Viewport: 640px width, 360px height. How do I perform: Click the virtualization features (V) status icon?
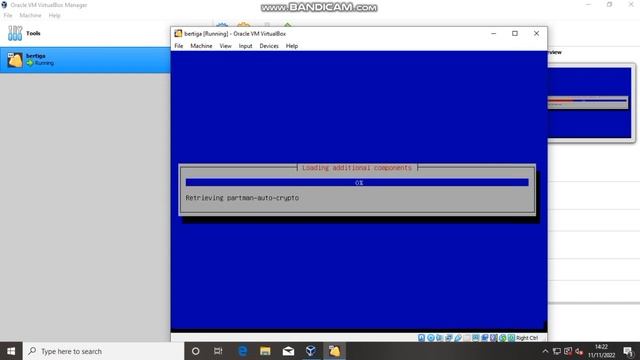pos(493,338)
